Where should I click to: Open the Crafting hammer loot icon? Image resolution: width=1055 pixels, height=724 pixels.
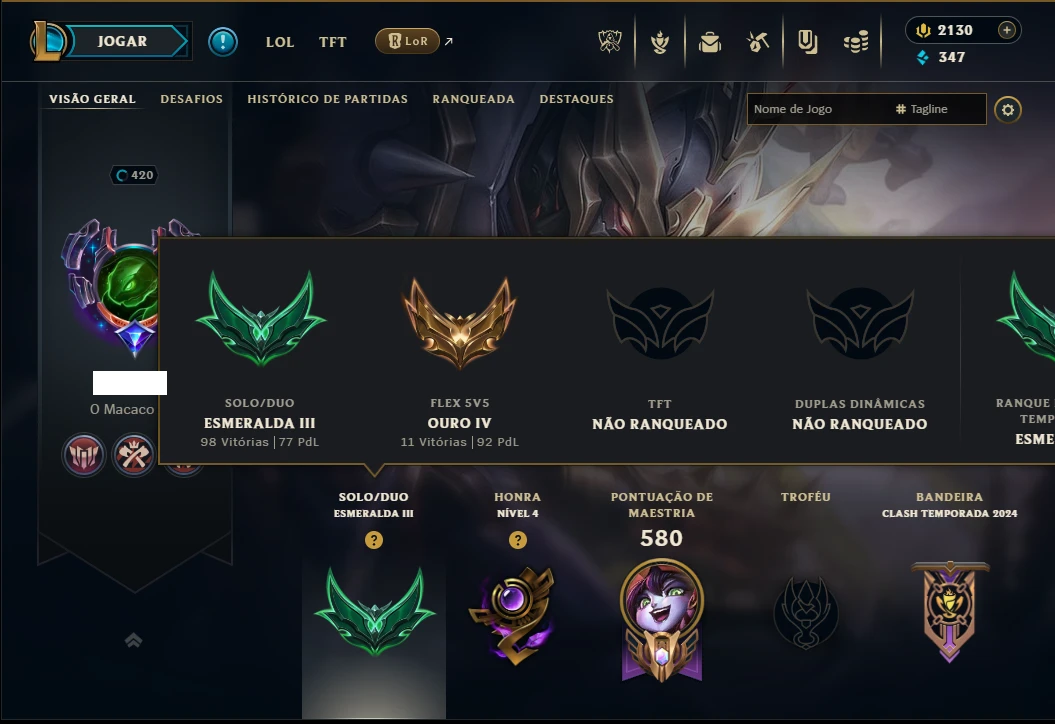coord(758,42)
